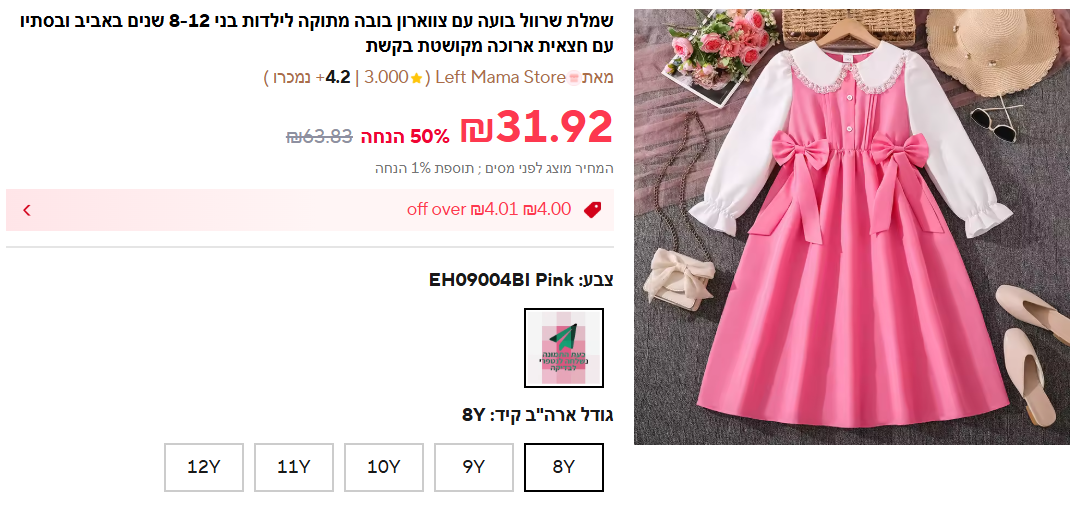Screen dimensions: 1076x511
Task: Visit the Left Mama Store link
Action: [x=501, y=78]
